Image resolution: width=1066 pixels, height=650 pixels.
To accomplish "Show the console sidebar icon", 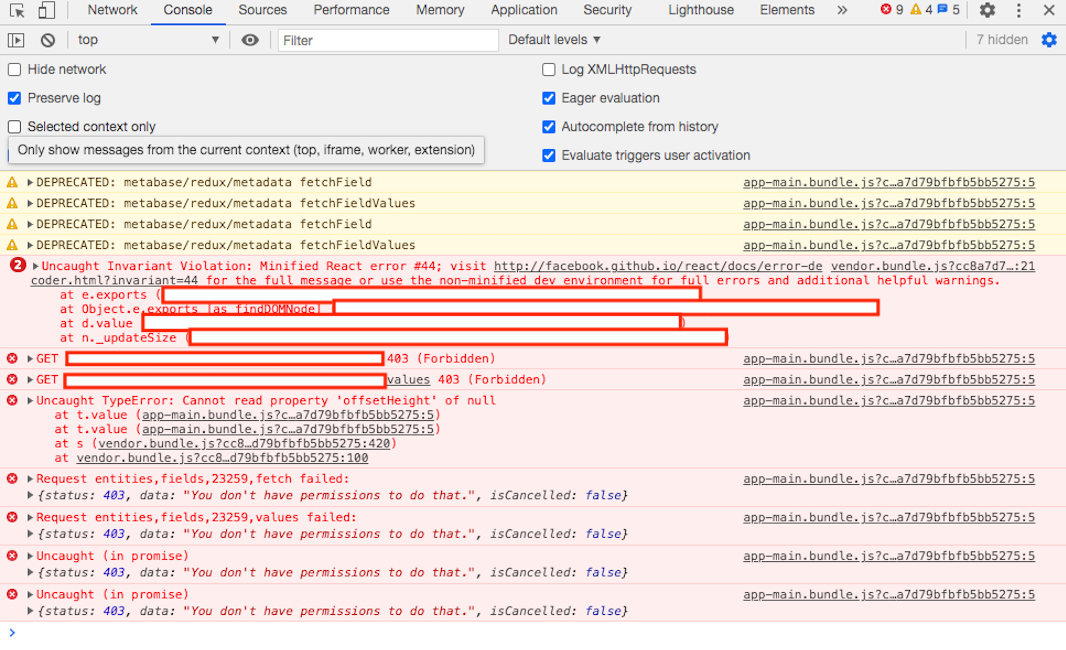I will point(16,40).
